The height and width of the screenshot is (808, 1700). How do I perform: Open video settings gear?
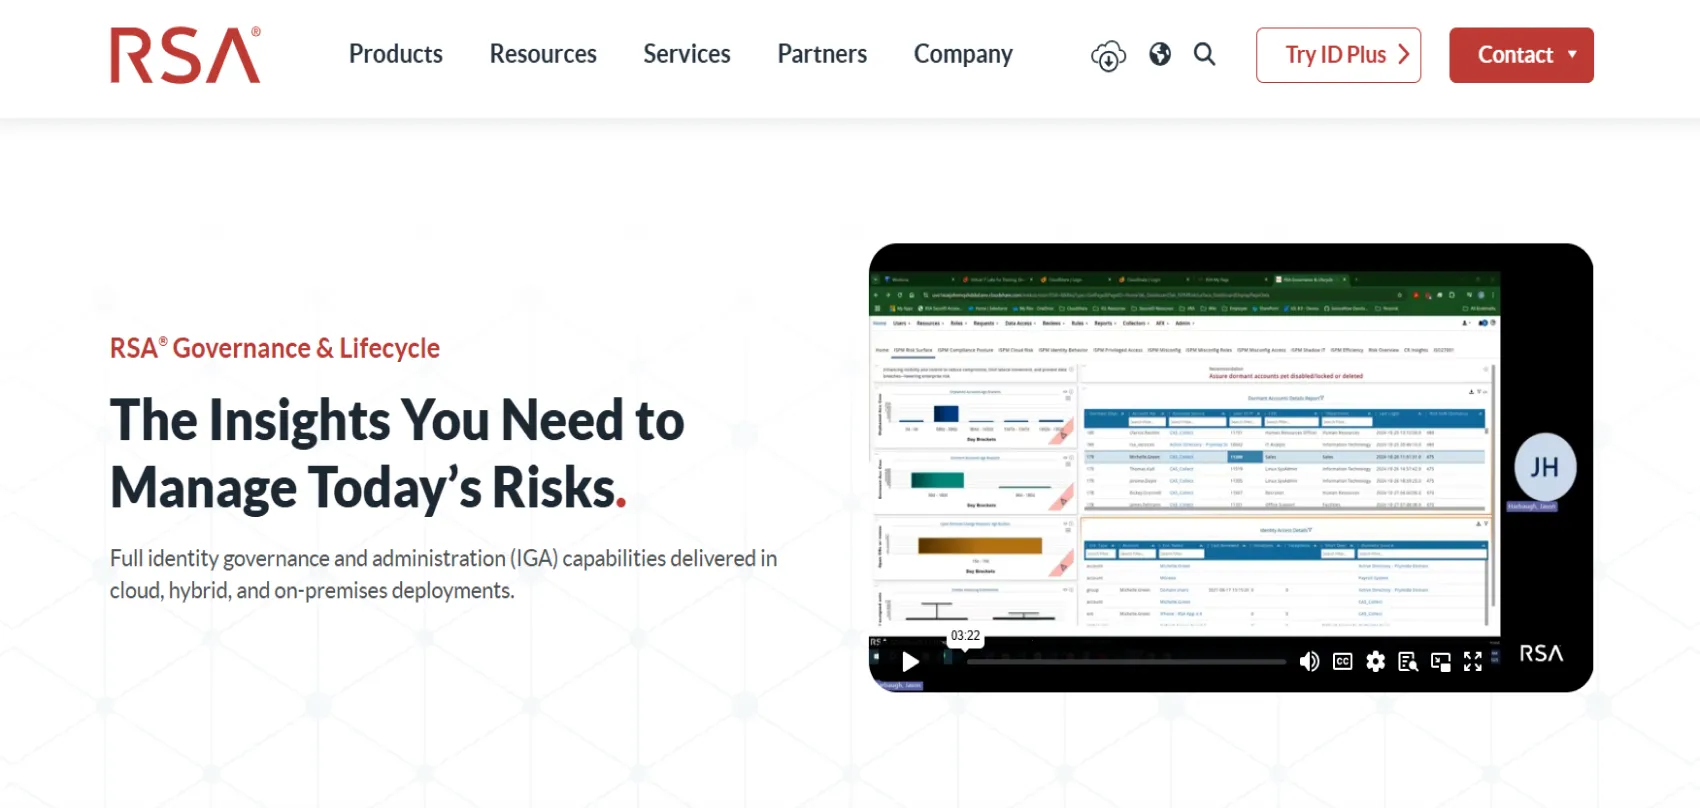(x=1376, y=662)
